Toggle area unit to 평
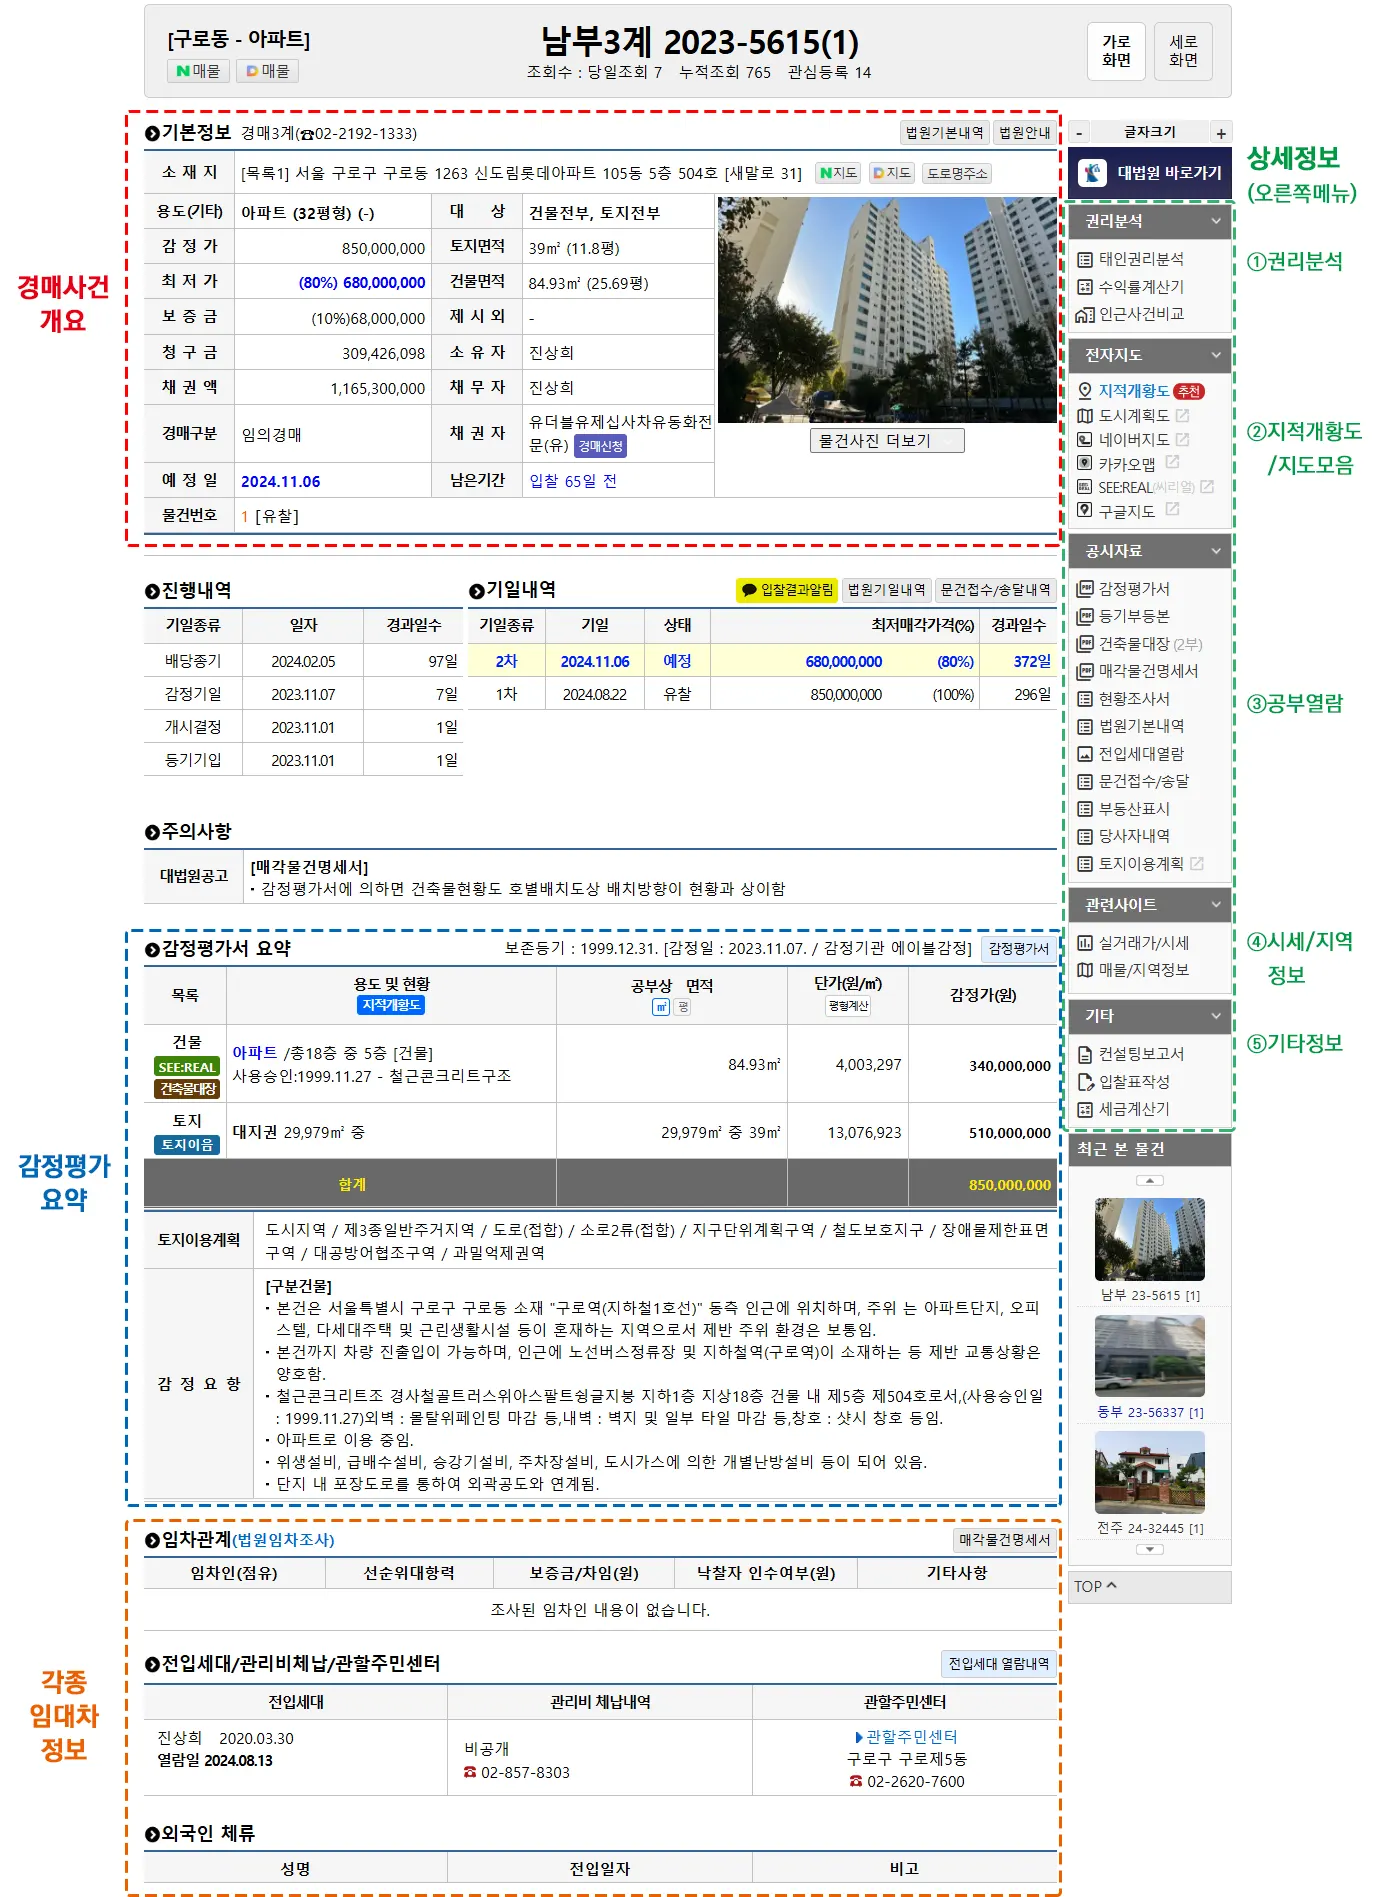Viewport: 1376px width, 1897px height. click(x=684, y=1008)
